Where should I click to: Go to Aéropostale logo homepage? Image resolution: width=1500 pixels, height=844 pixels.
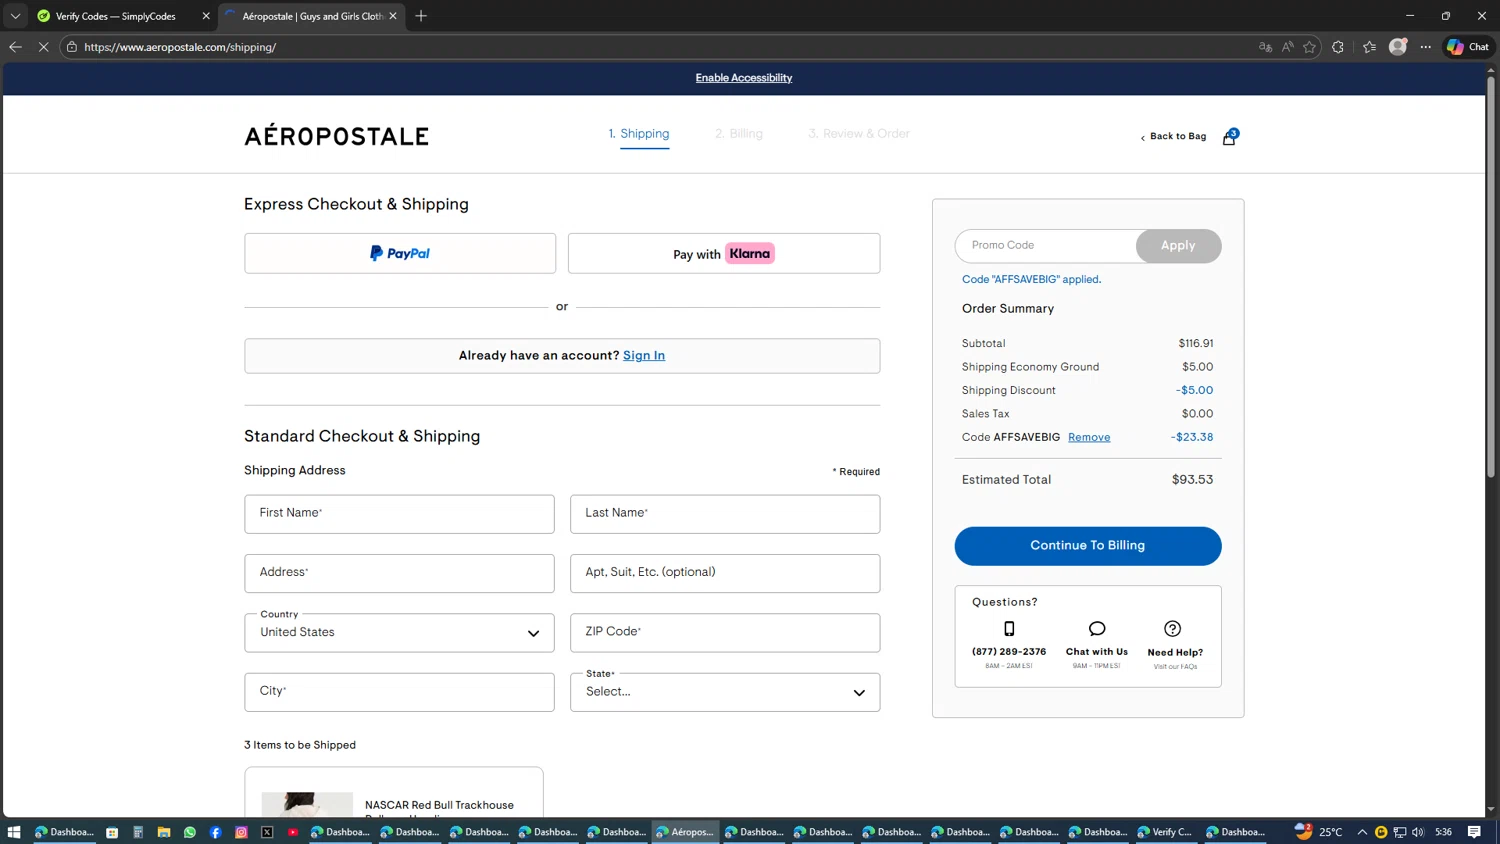coord(337,136)
